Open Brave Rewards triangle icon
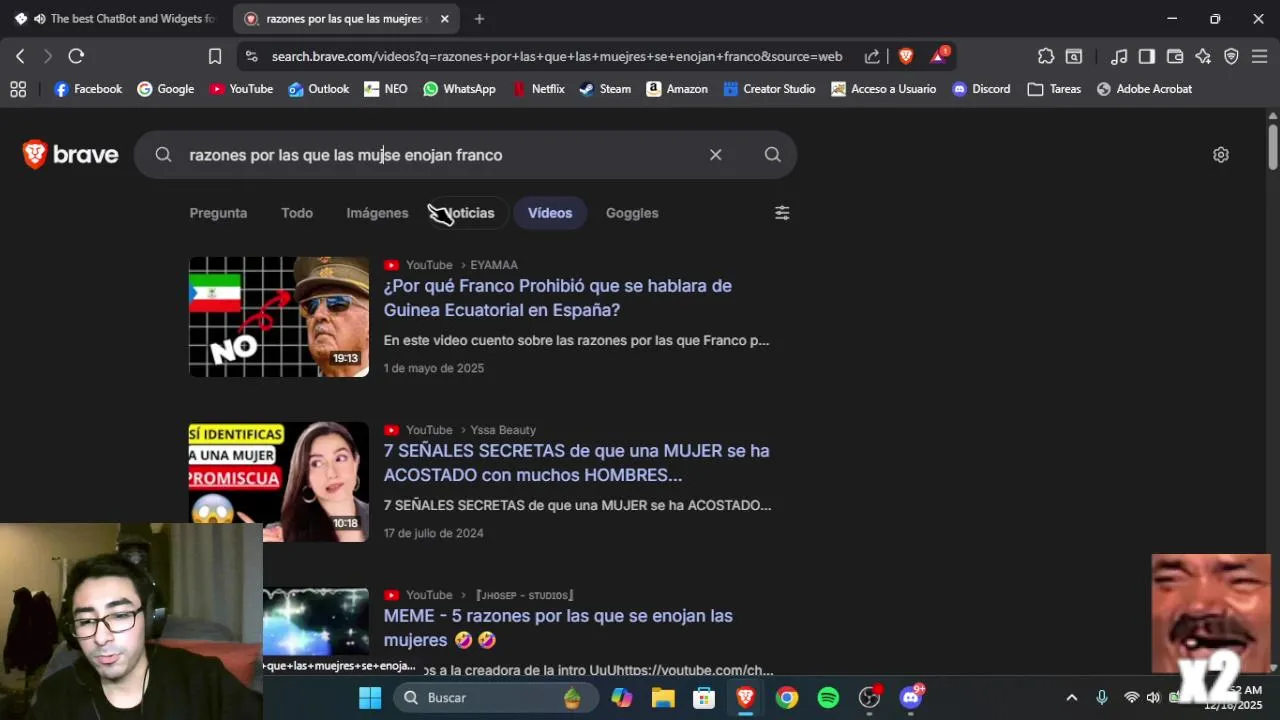This screenshot has height=720, width=1280. click(x=939, y=56)
